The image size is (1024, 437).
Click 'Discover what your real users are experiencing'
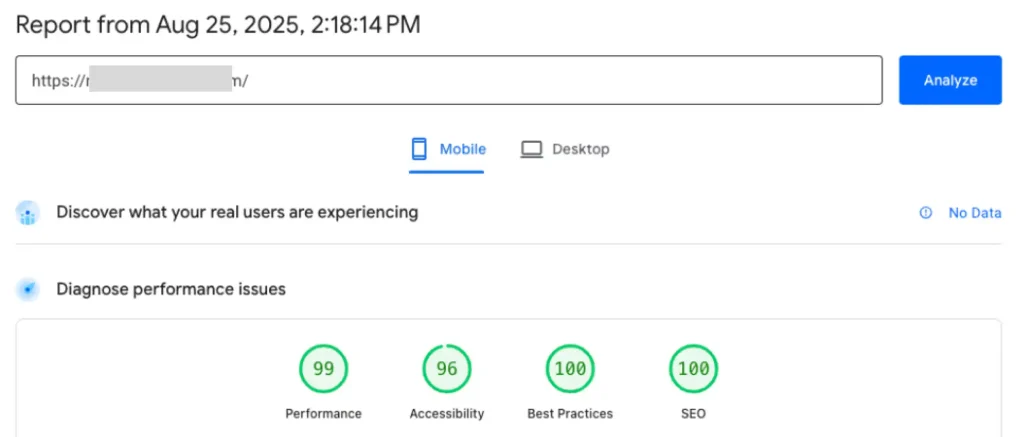(x=237, y=212)
